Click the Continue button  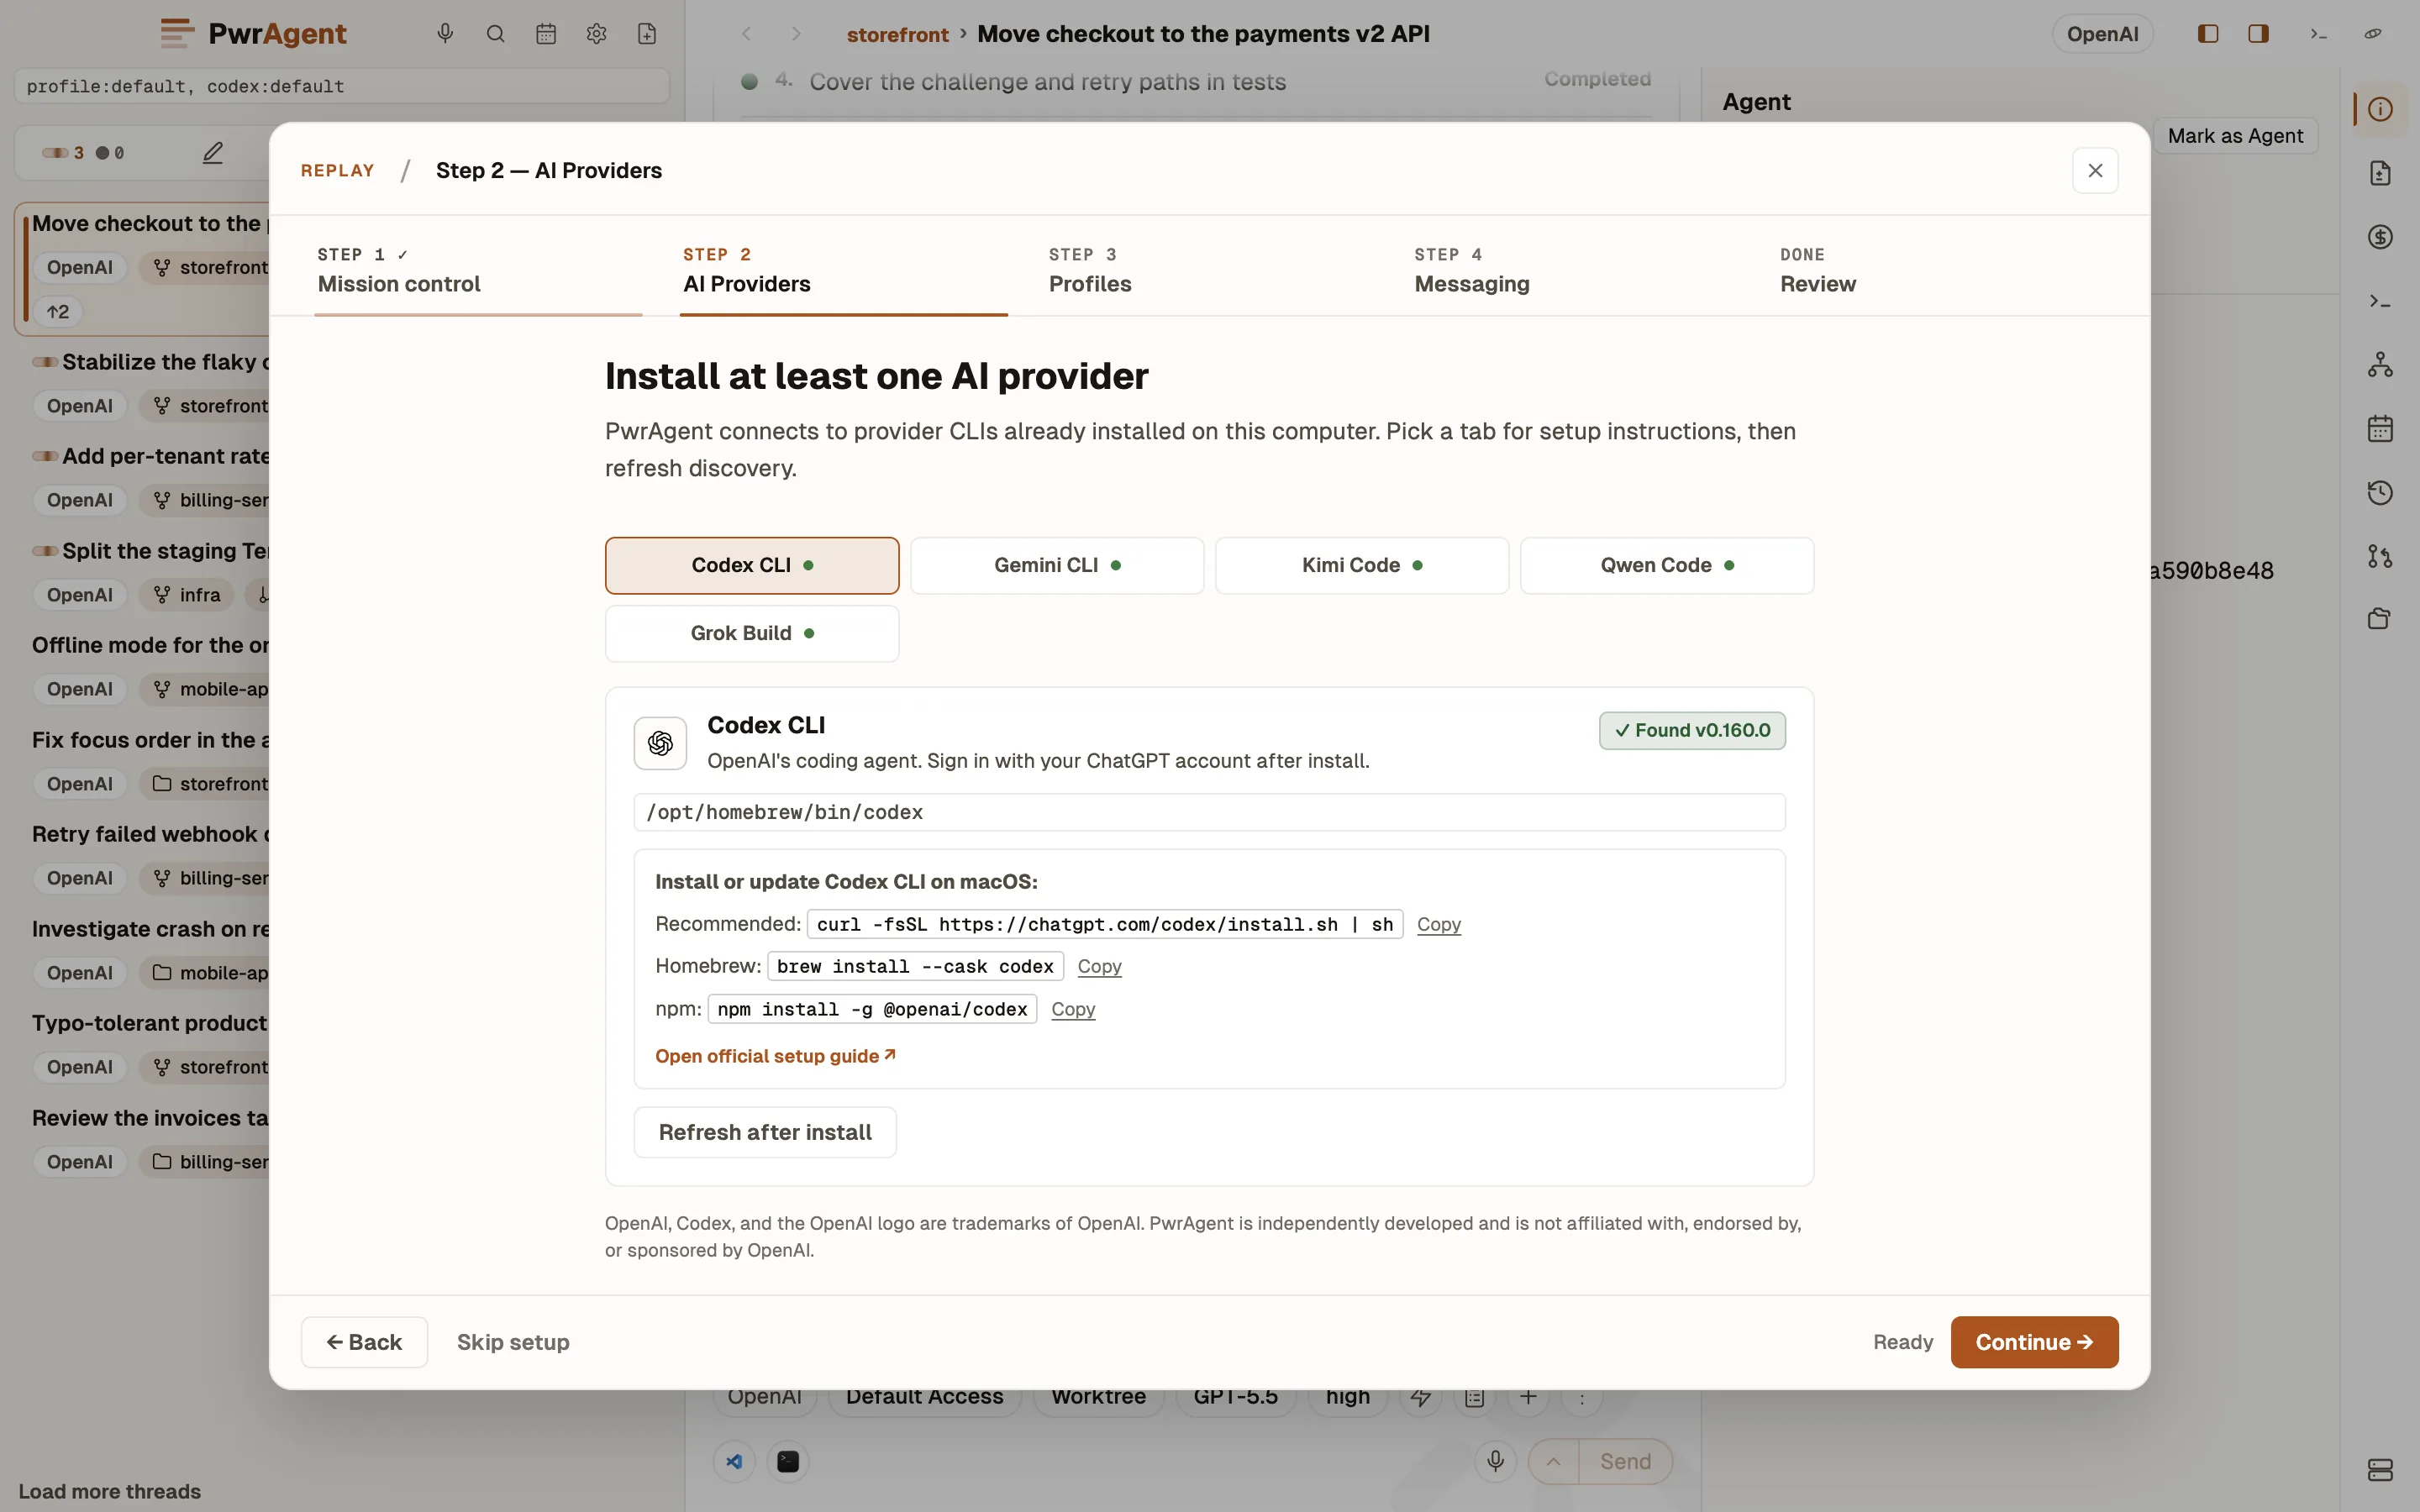click(2034, 1342)
